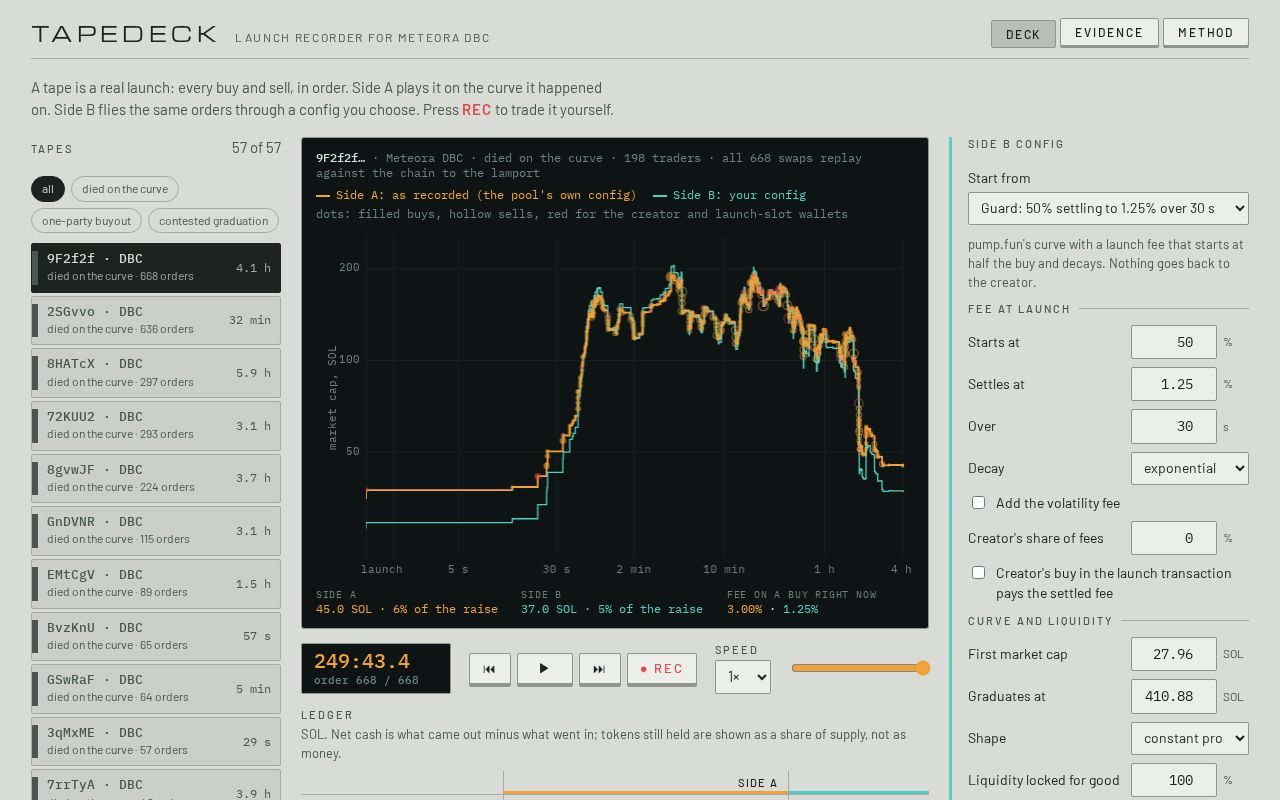
Task: Skip to the start of the tape
Action: point(490,669)
